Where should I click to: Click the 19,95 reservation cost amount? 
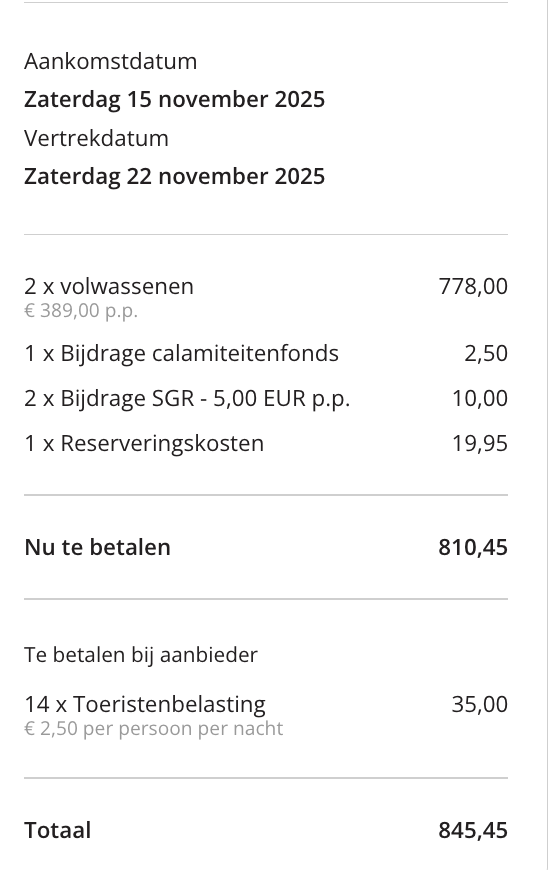[x=480, y=443]
